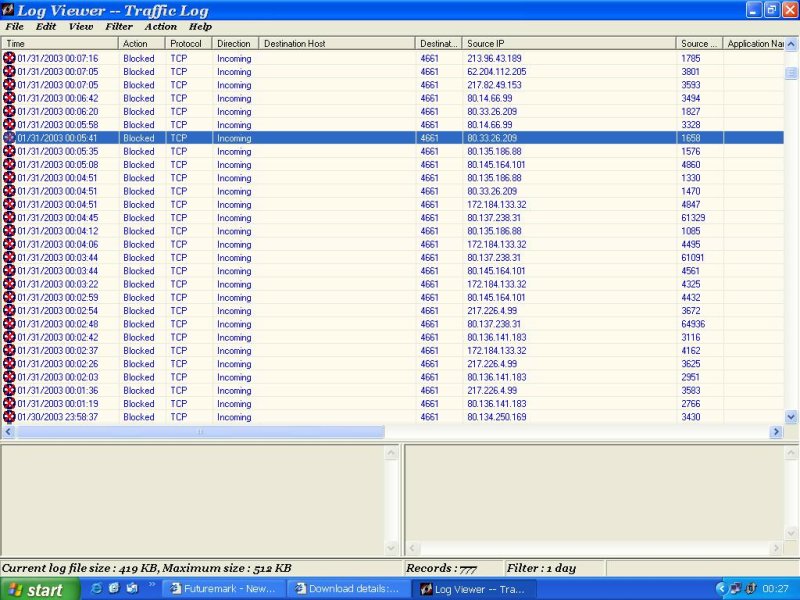Image resolution: width=800 pixels, height=600 pixels.
Task: Select source port 64936 cell
Action: click(693, 323)
